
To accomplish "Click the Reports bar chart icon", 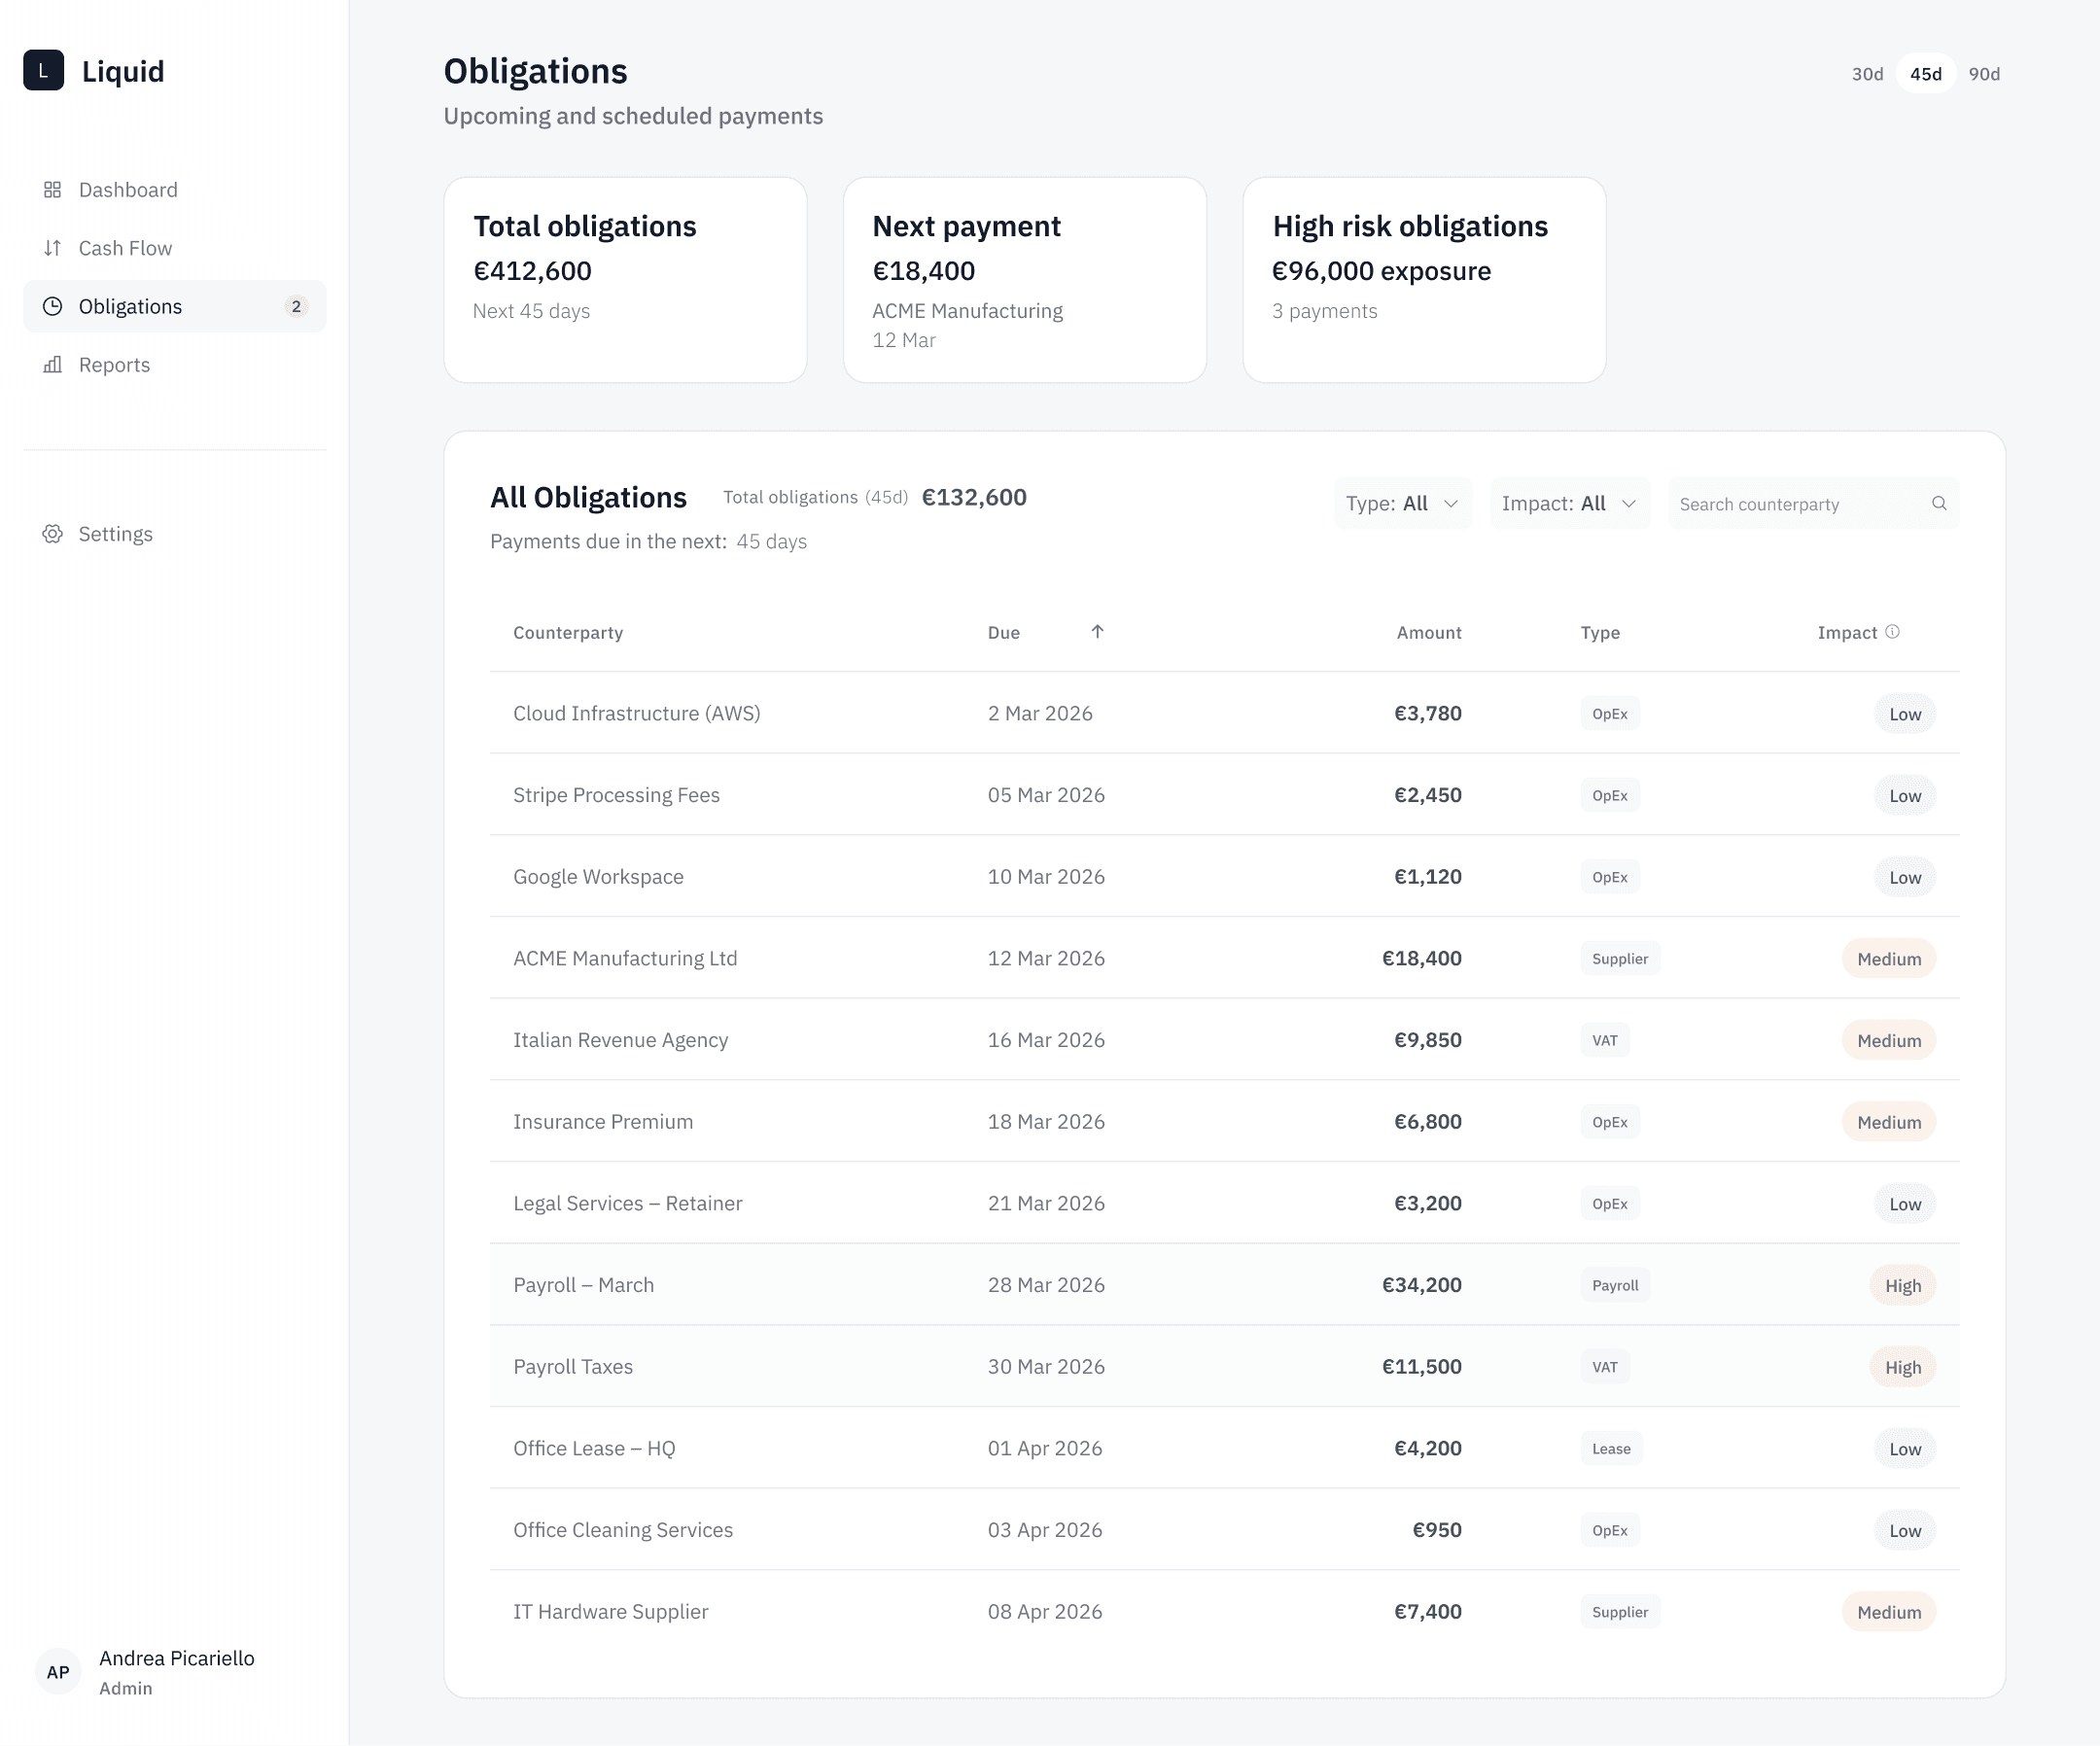I will 52,365.
